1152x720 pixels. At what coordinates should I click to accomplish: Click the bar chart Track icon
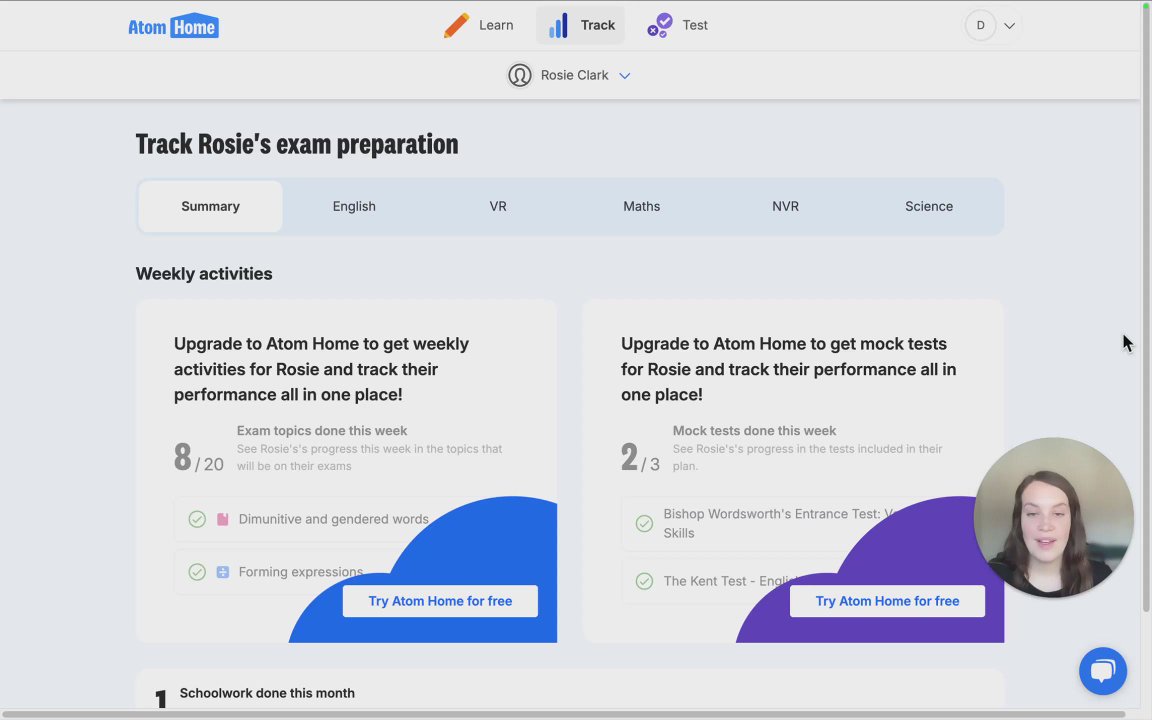point(558,25)
